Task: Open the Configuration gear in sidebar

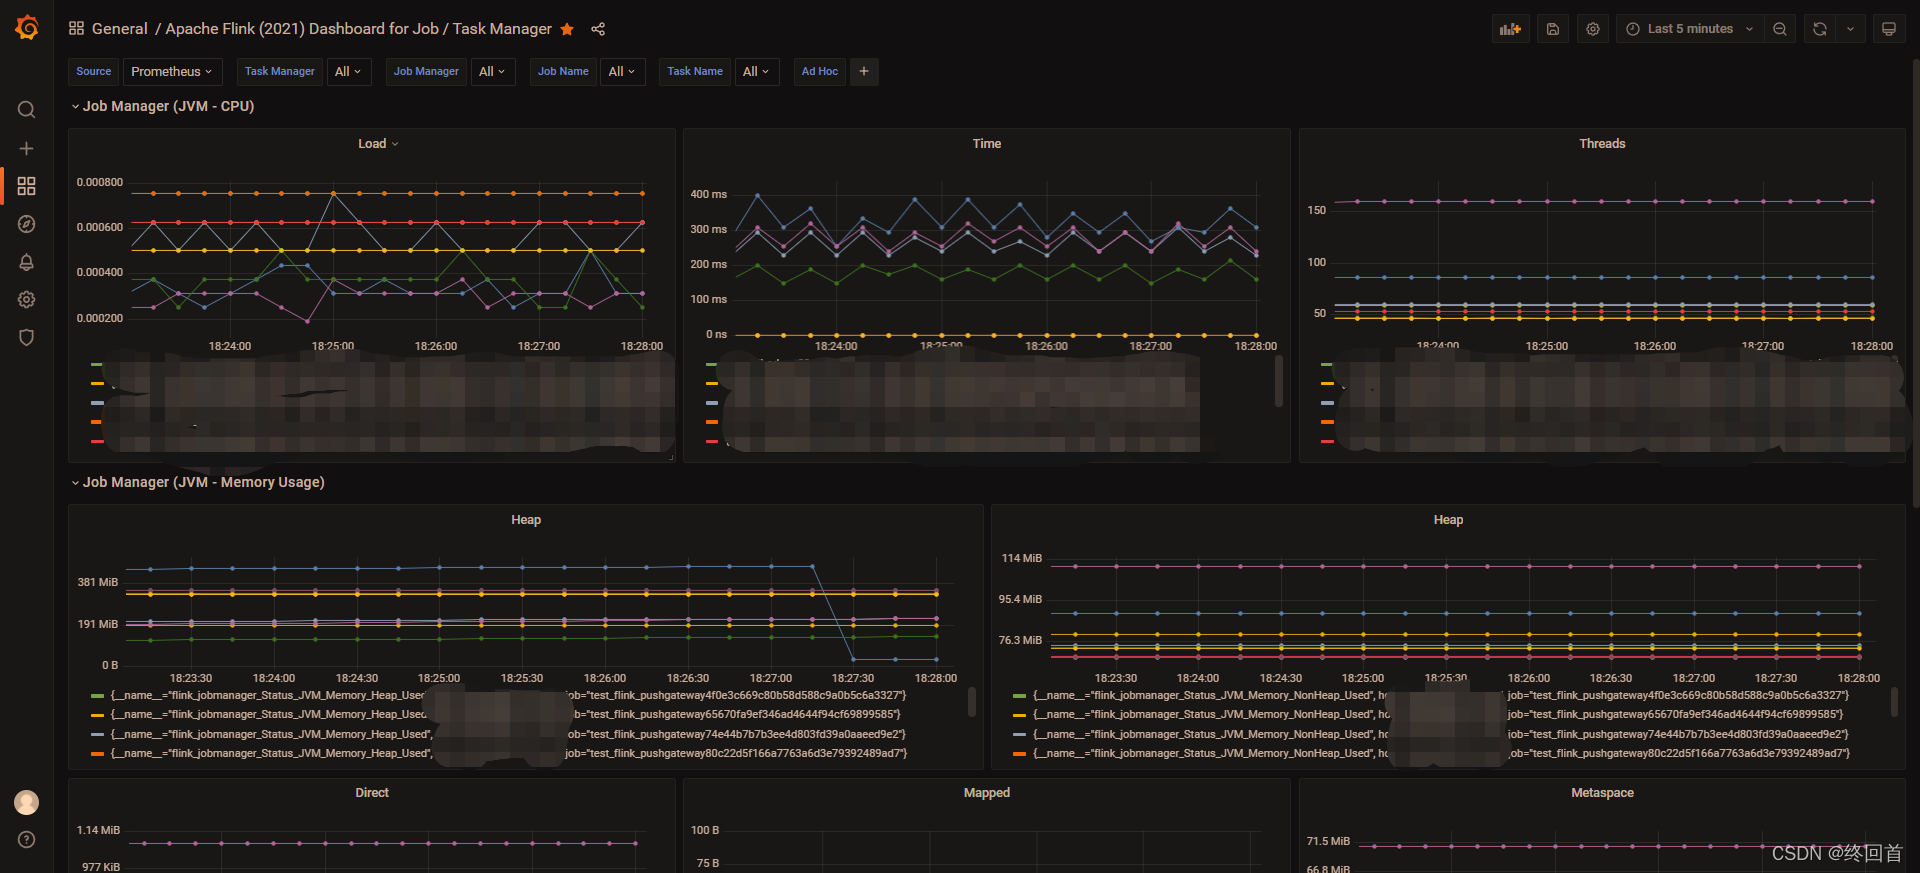Action: click(27, 300)
